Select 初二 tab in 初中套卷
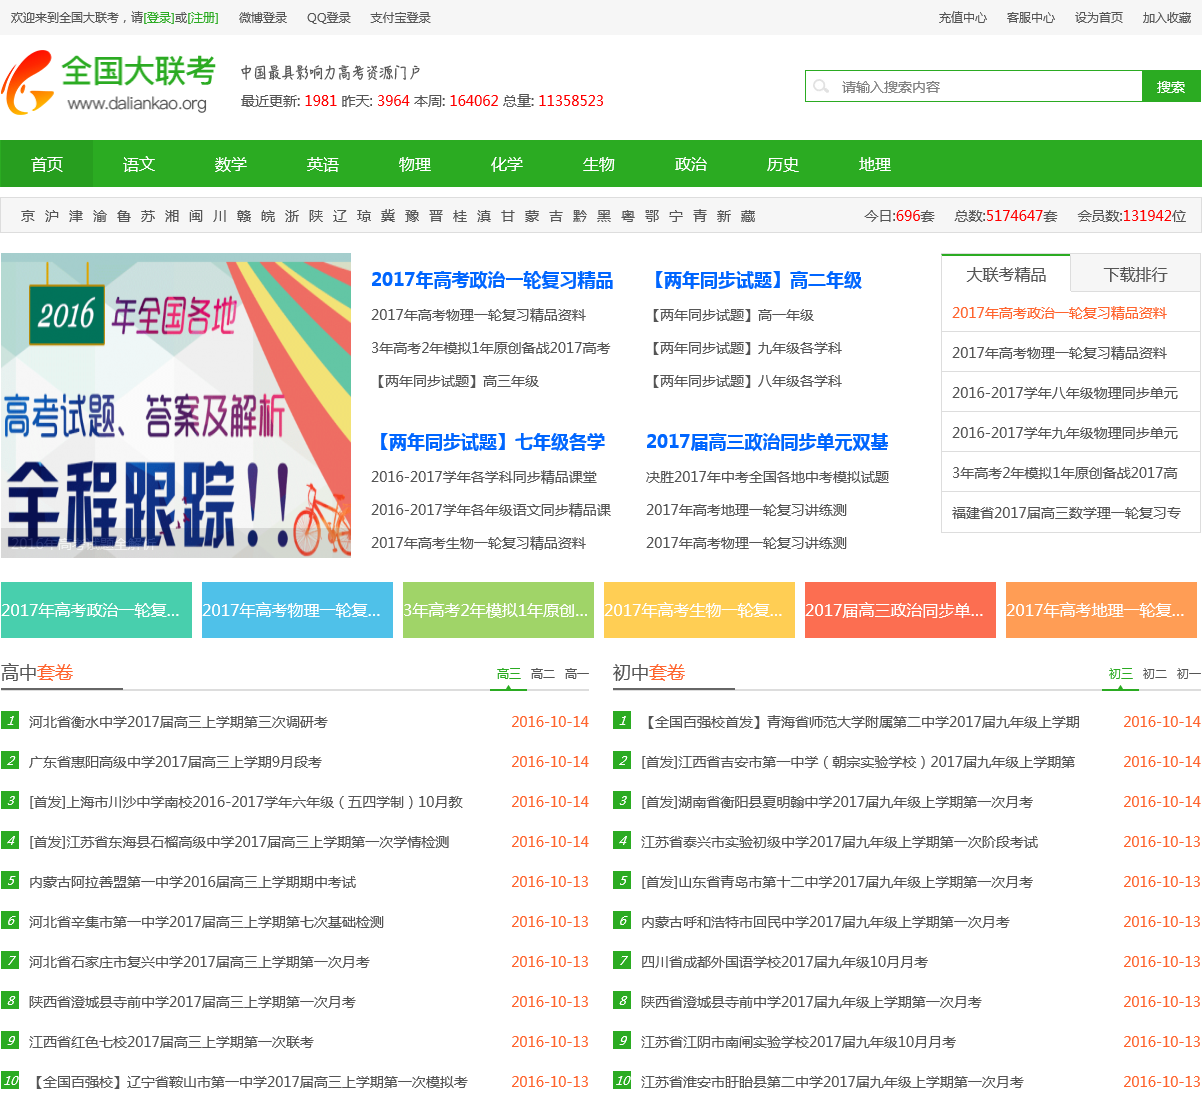The image size is (1202, 1093). pos(1155,674)
